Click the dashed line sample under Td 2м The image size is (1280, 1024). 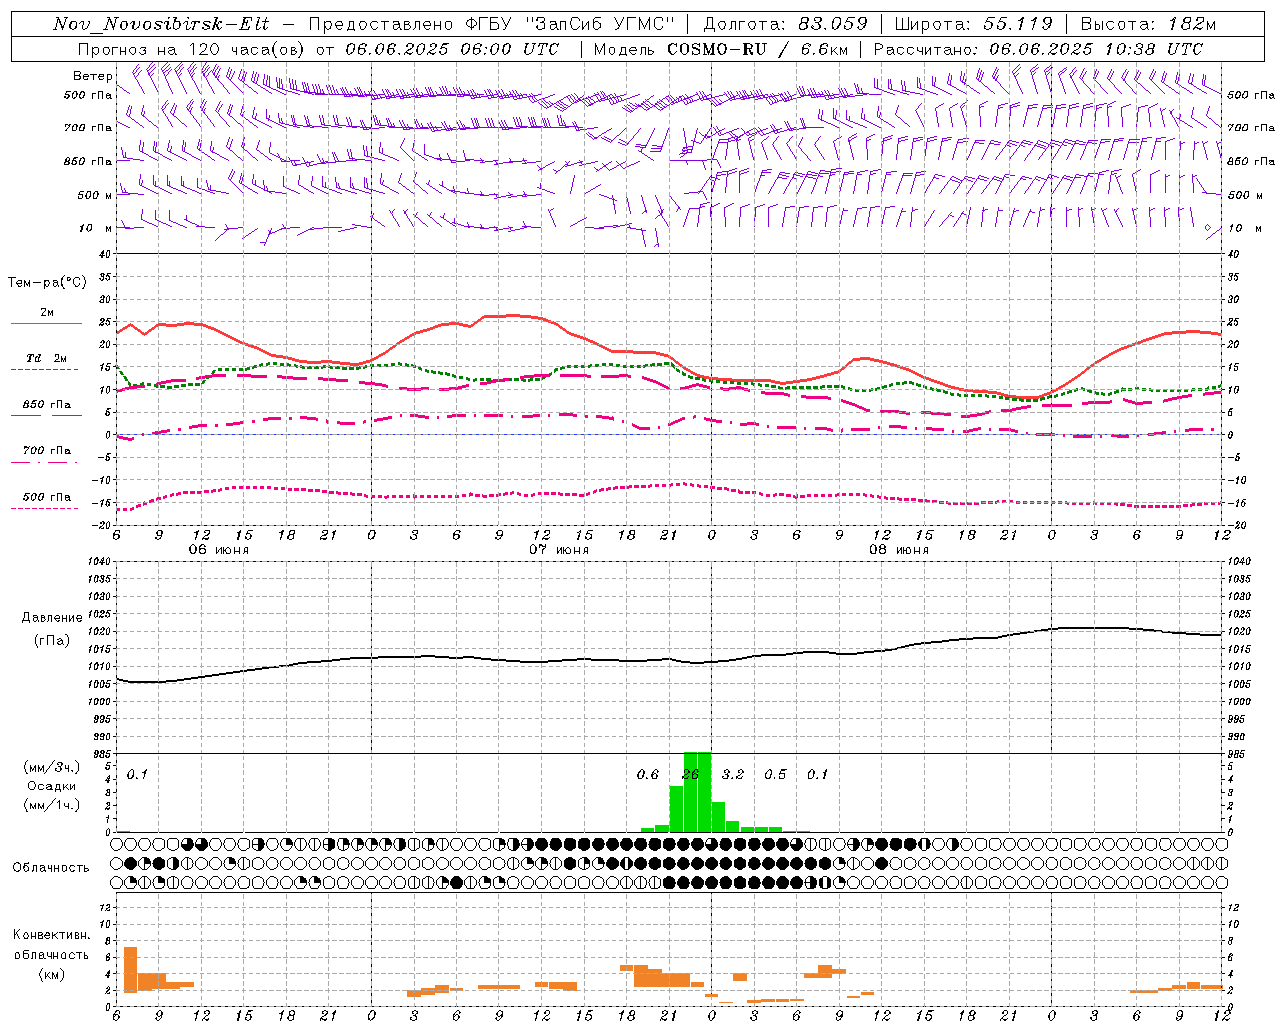click(x=44, y=370)
